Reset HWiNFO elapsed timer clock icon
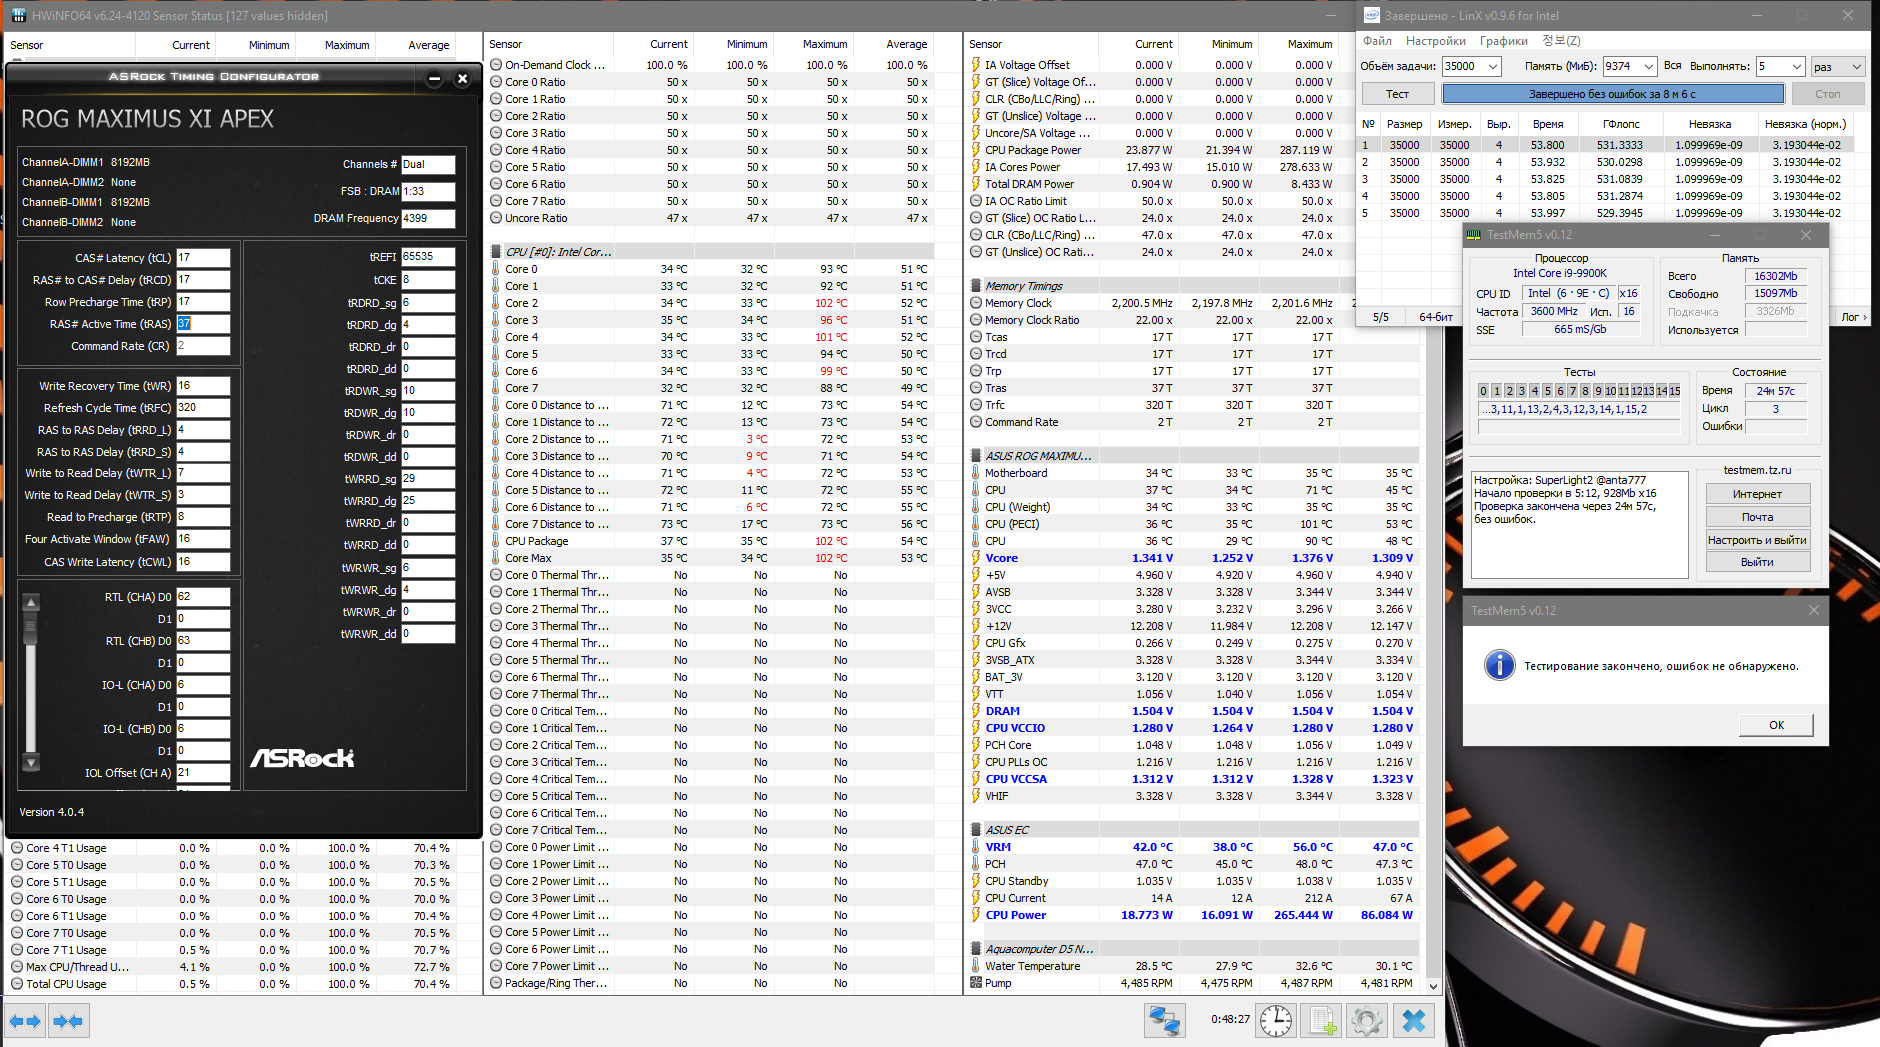This screenshot has width=1880, height=1047. click(x=1275, y=1021)
